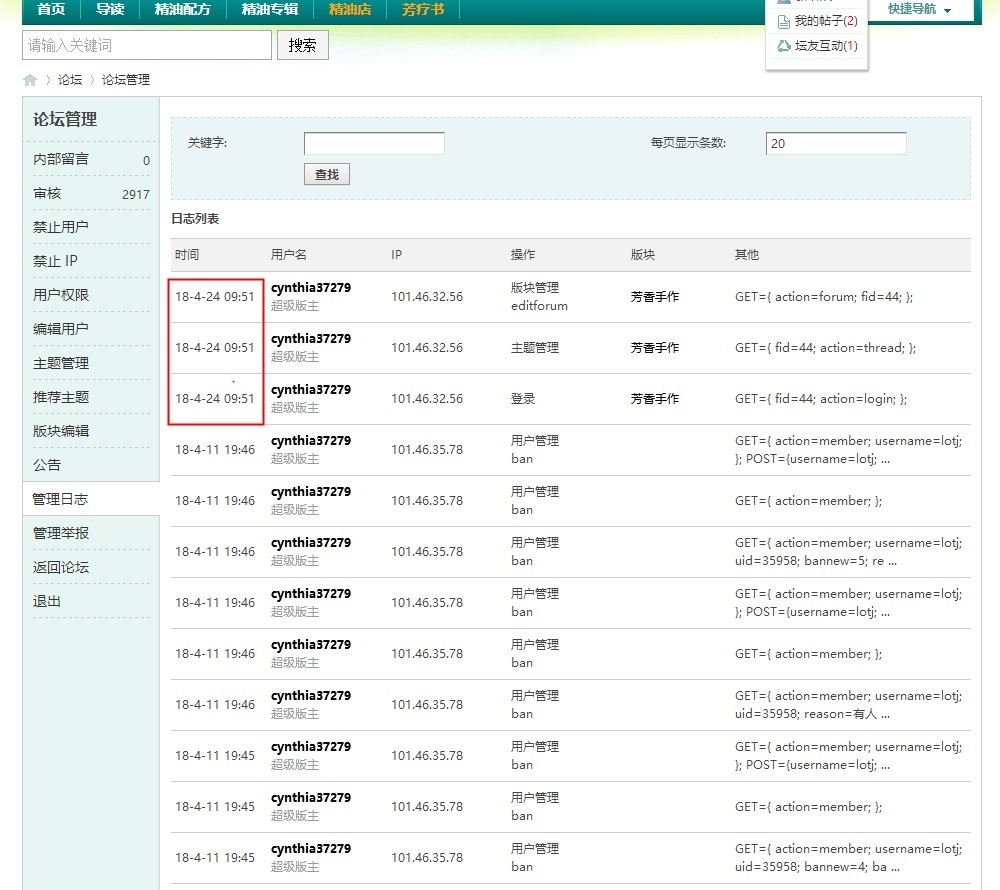This screenshot has height=890, width=1000.
Task: Open 论坛 breadcrumb link
Action: tap(70, 80)
